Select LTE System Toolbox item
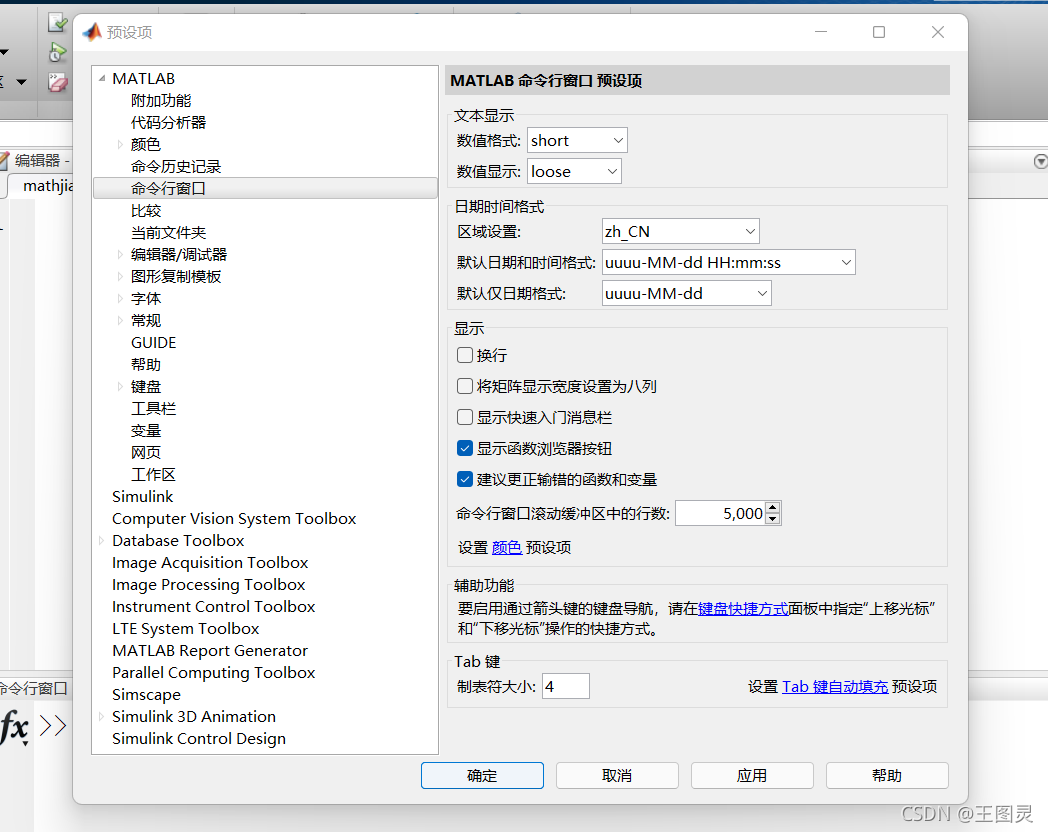1048x832 pixels. pos(185,628)
